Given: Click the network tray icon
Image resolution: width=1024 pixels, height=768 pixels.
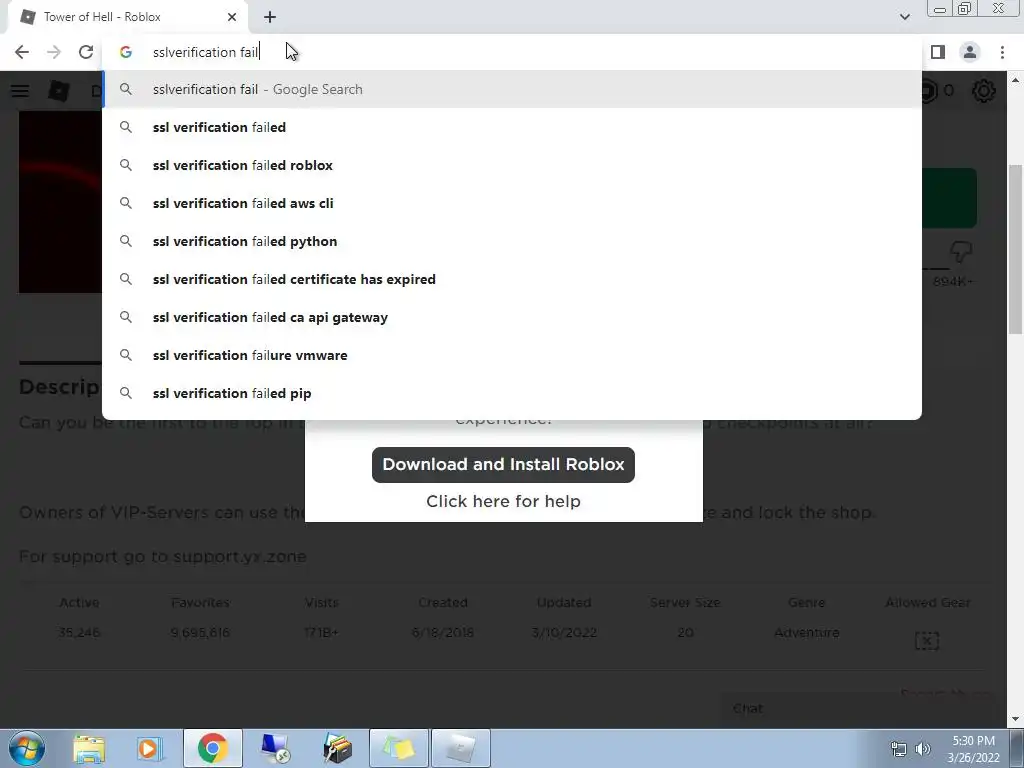Looking at the screenshot, I should pyautogui.click(x=899, y=749).
